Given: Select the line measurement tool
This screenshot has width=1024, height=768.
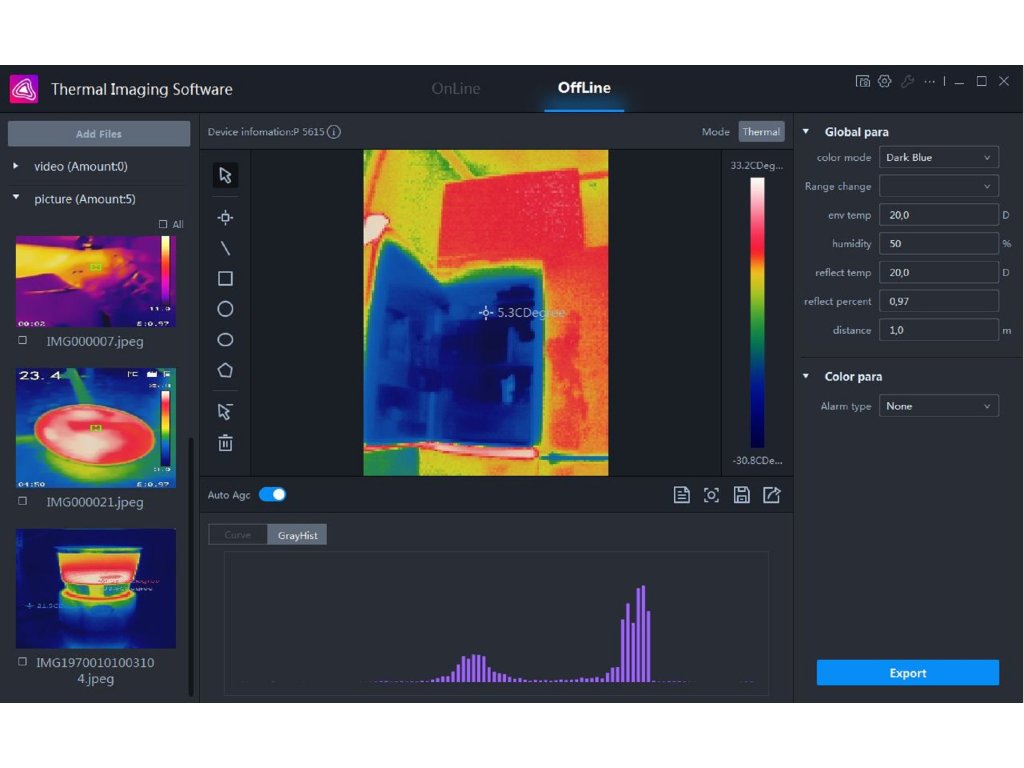Looking at the screenshot, I should 225,248.
